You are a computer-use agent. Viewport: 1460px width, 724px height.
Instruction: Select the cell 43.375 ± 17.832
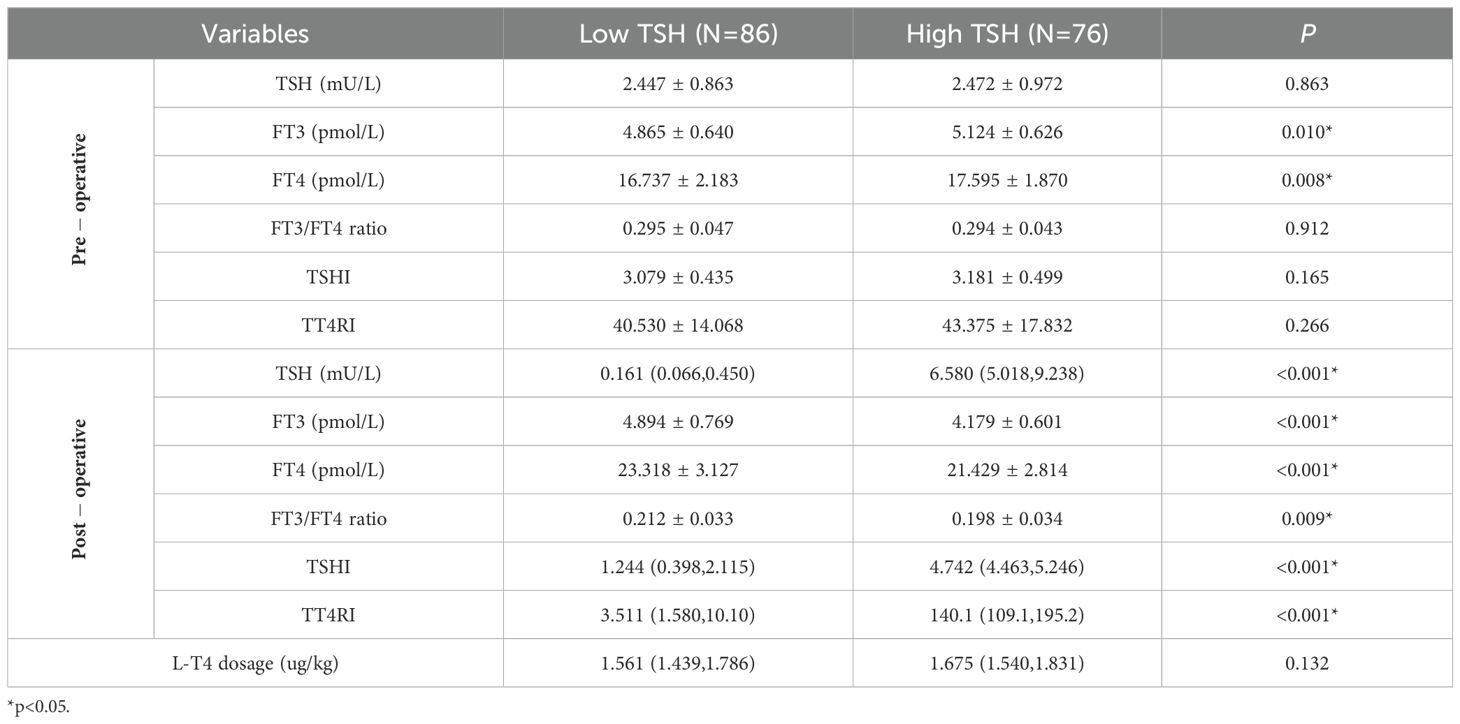(x=1007, y=325)
